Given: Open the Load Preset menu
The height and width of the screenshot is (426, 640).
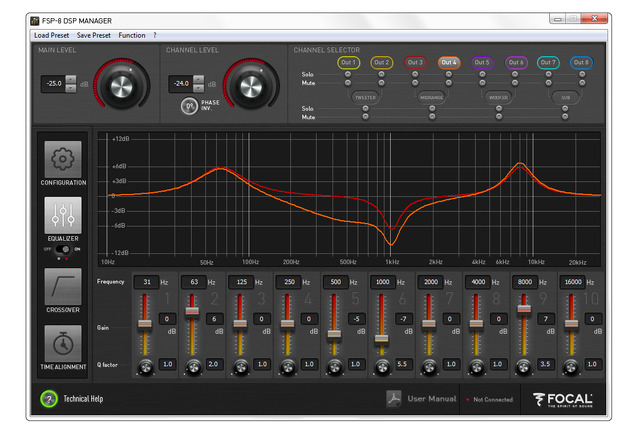Looking at the screenshot, I should pos(51,35).
